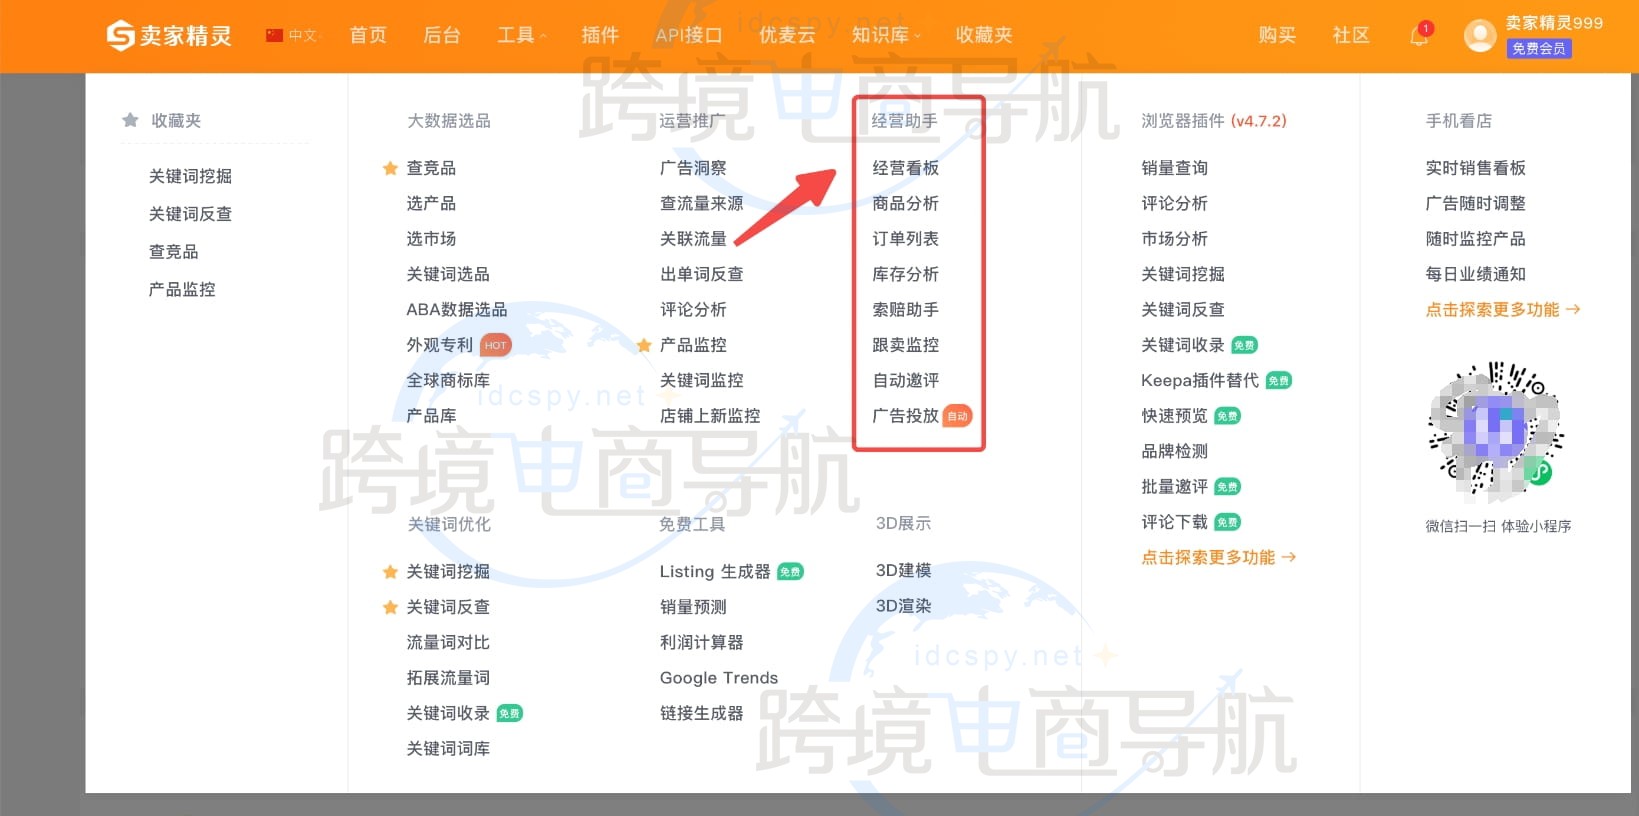
Task: Select 选产品 under 大数据选品
Action: coord(431,203)
